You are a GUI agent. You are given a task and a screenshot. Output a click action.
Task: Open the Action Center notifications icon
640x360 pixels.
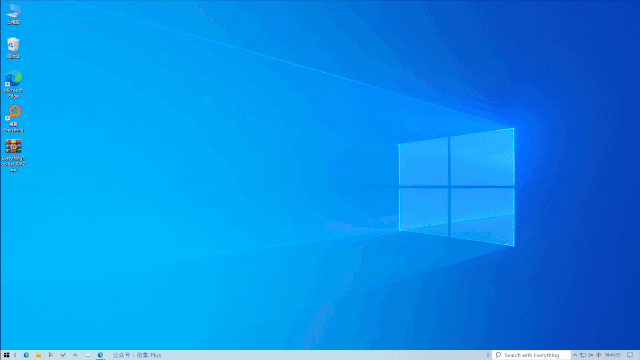point(630,355)
